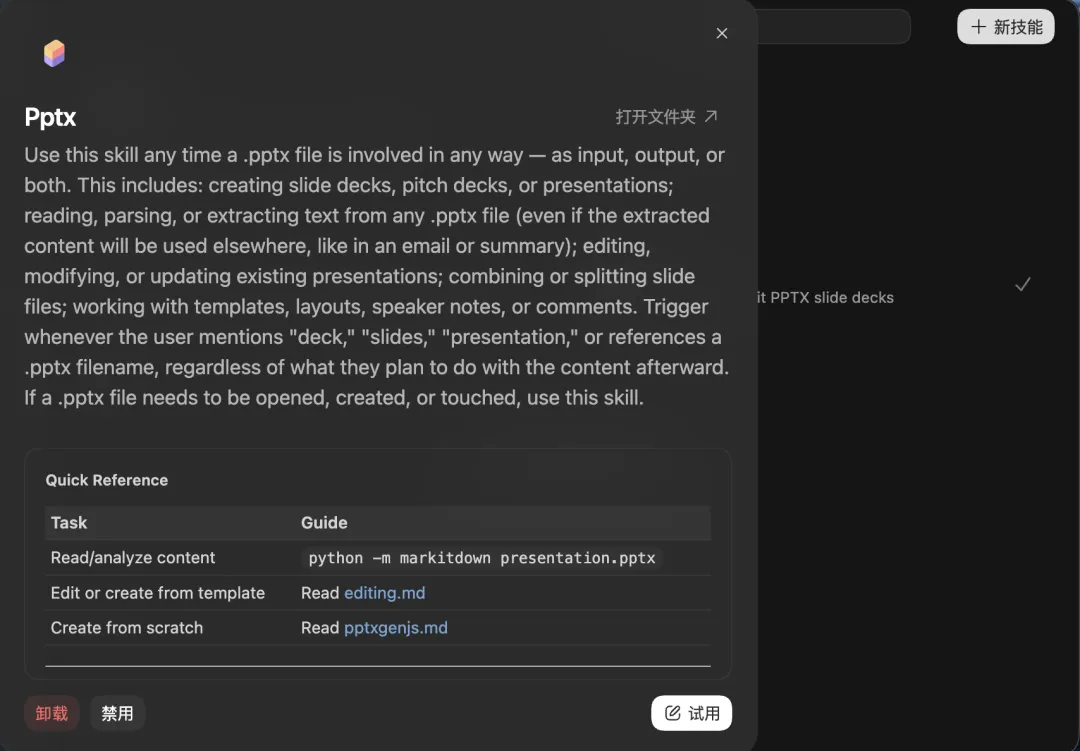1080x751 pixels.
Task: Click the Task column header
Action: pos(69,523)
